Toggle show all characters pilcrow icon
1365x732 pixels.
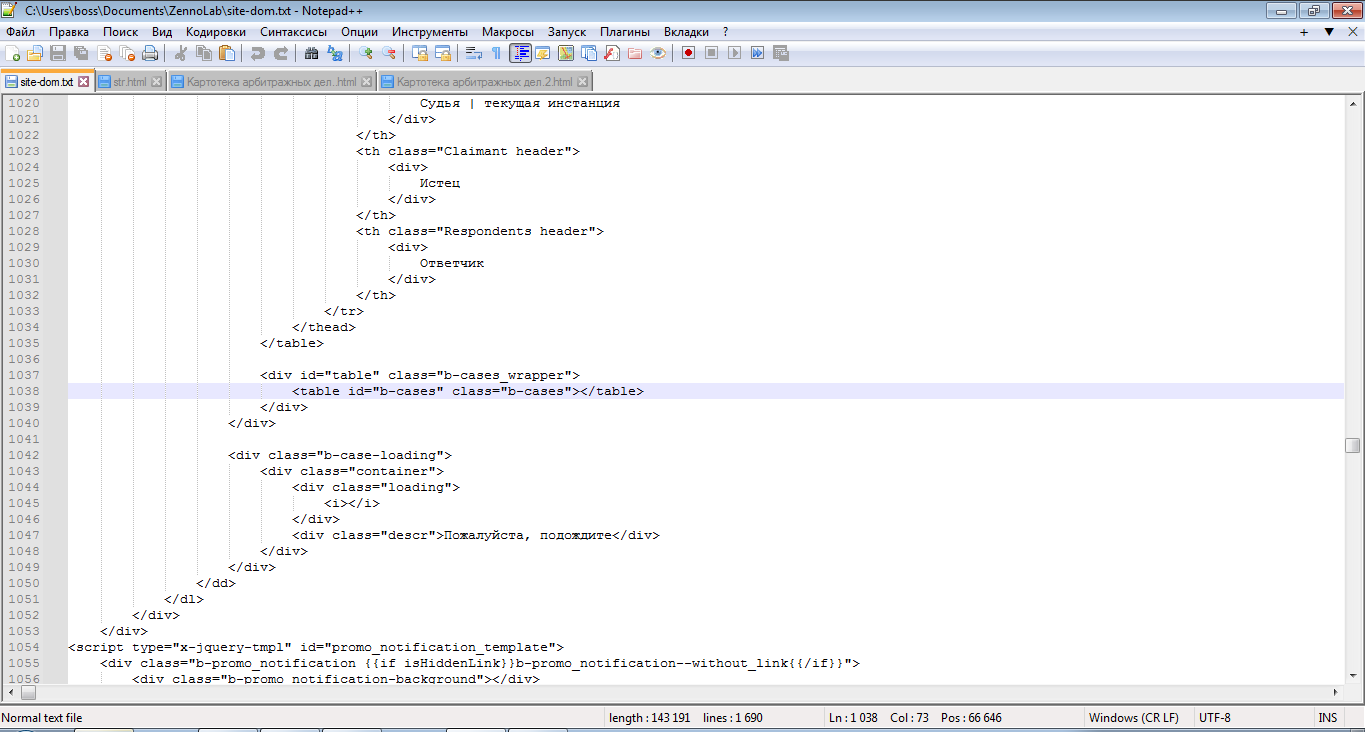click(x=496, y=53)
